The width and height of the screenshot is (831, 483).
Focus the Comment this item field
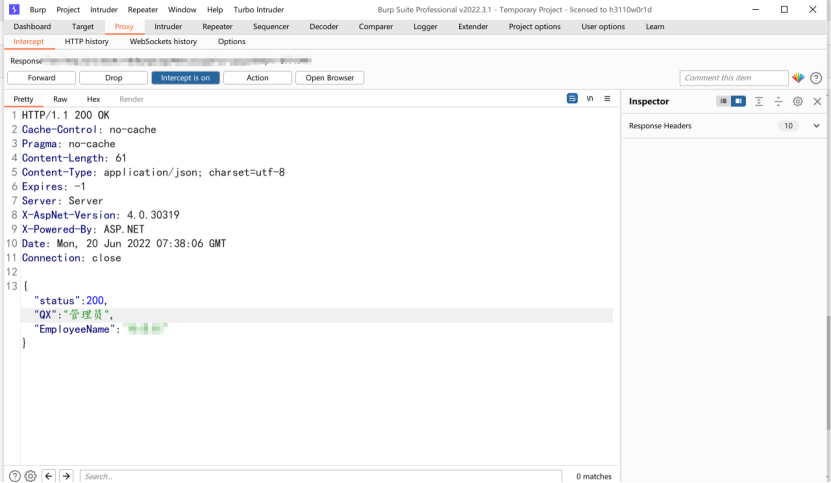click(734, 78)
